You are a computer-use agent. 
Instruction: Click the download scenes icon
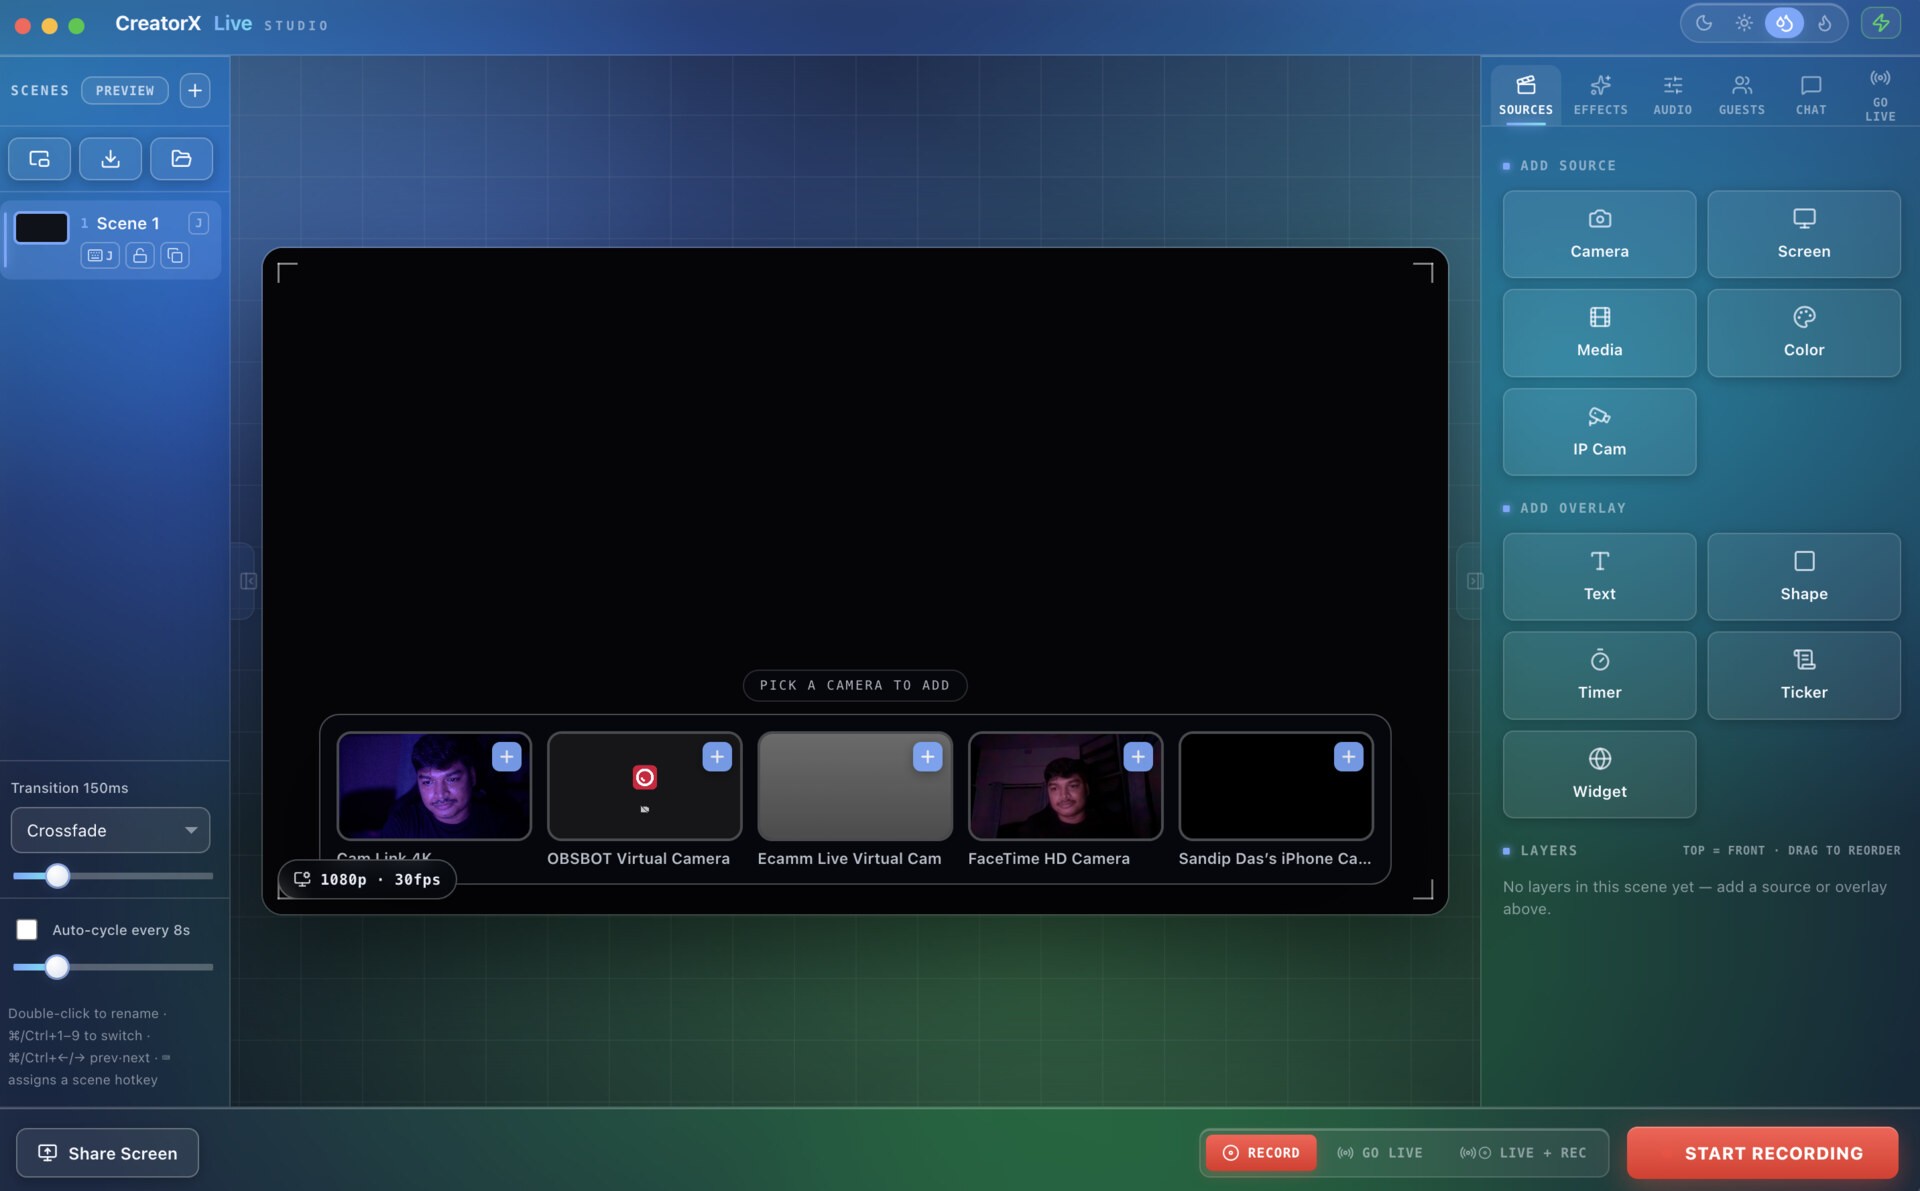coord(110,159)
